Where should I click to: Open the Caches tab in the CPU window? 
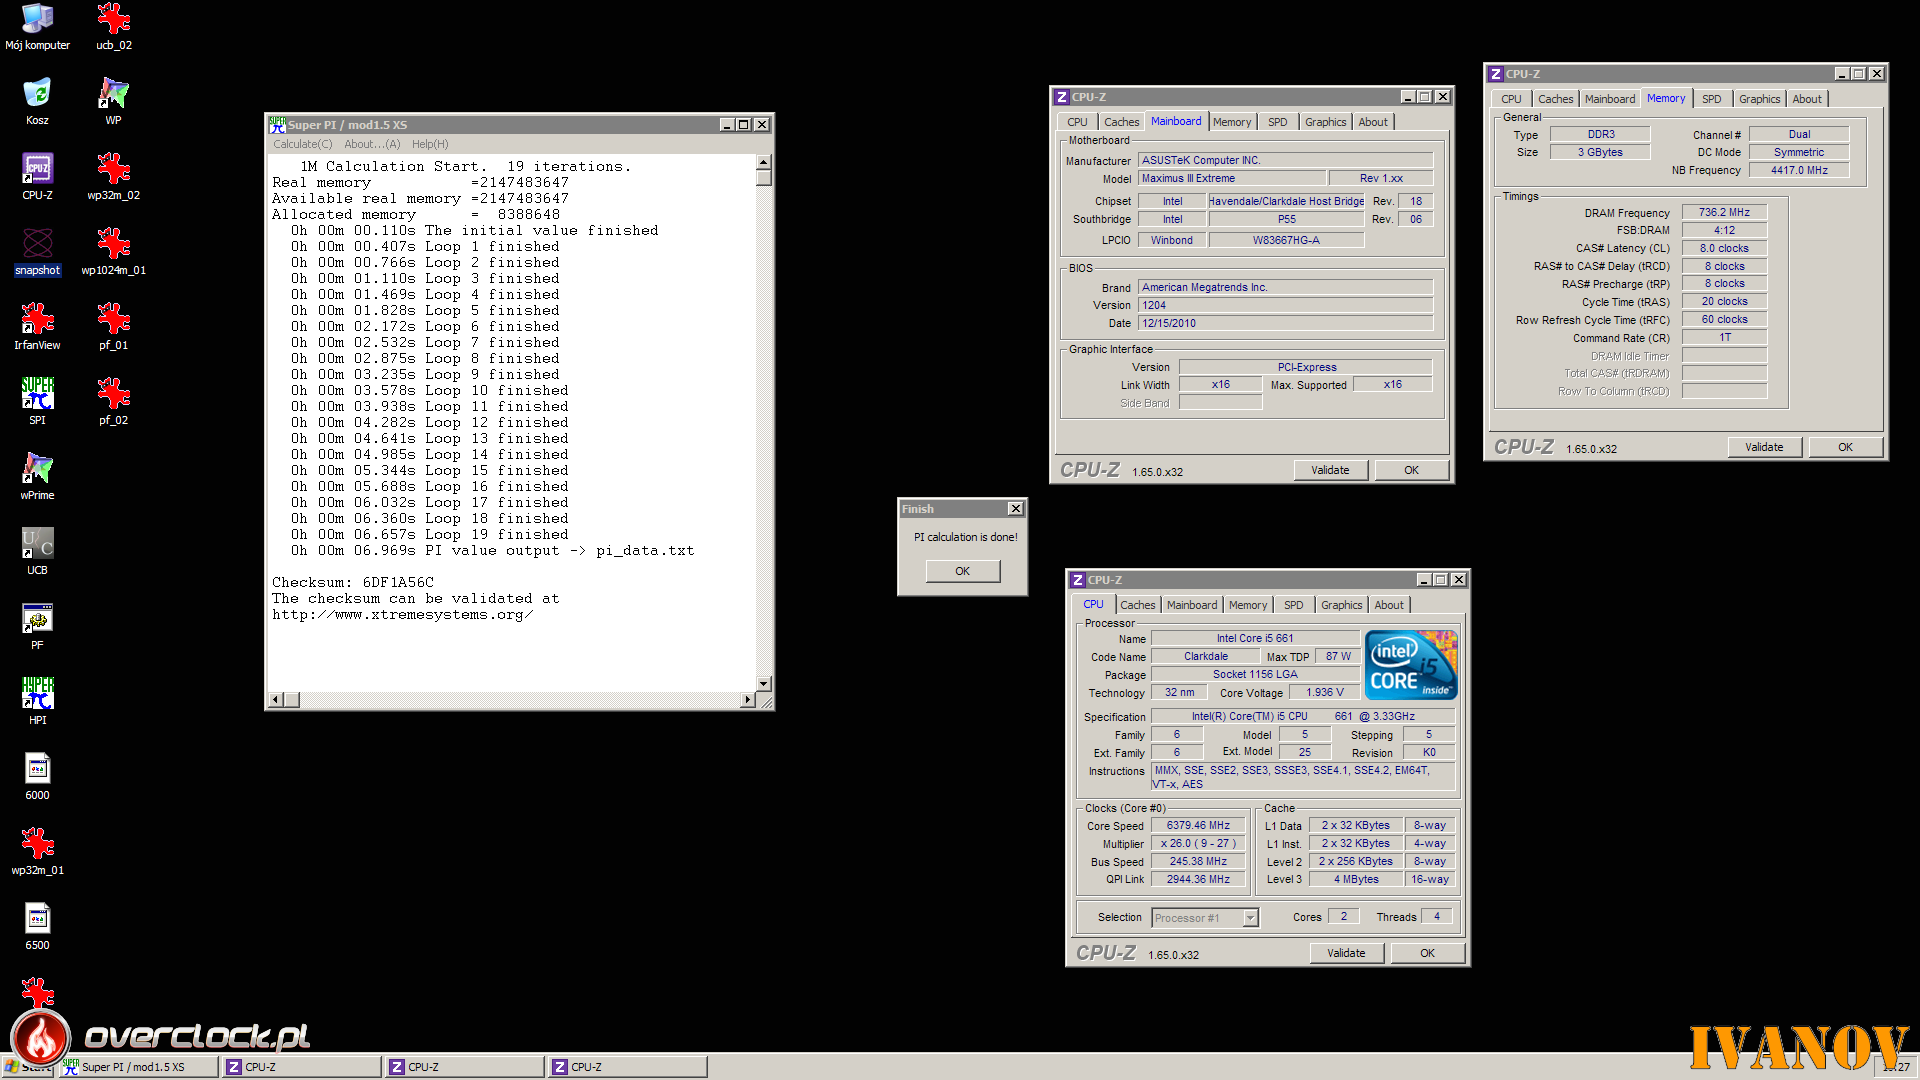[x=1137, y=605]
